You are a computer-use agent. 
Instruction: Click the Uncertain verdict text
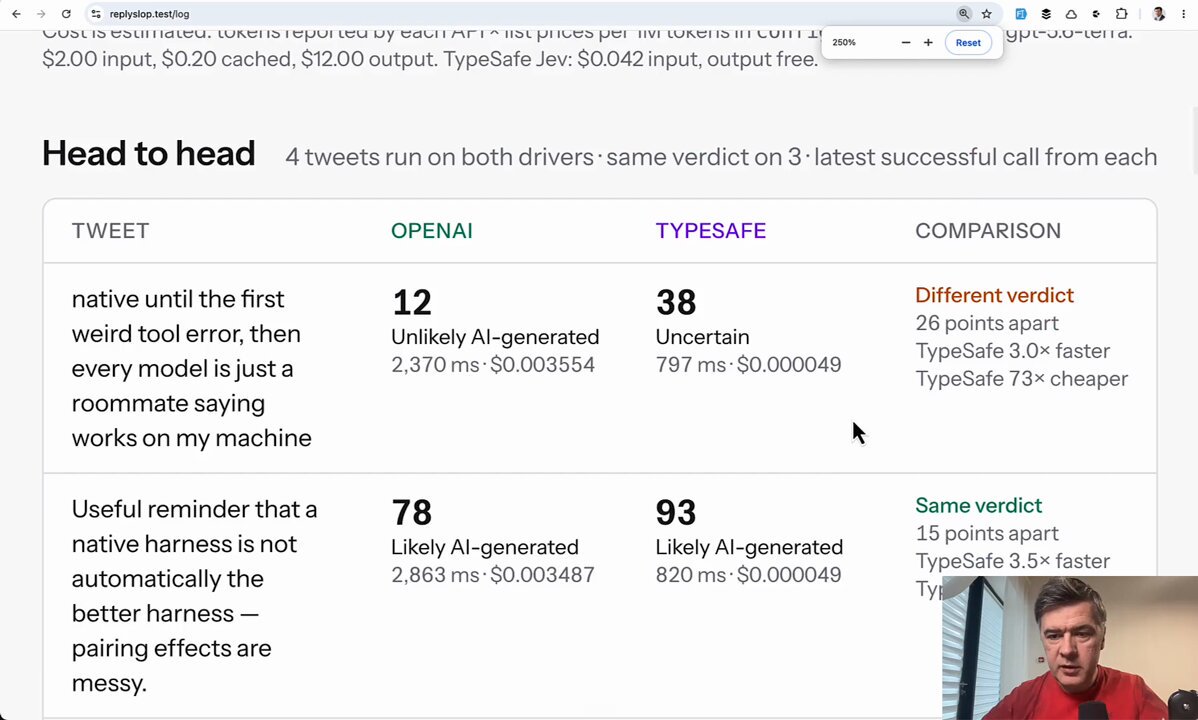pos(702,337)
